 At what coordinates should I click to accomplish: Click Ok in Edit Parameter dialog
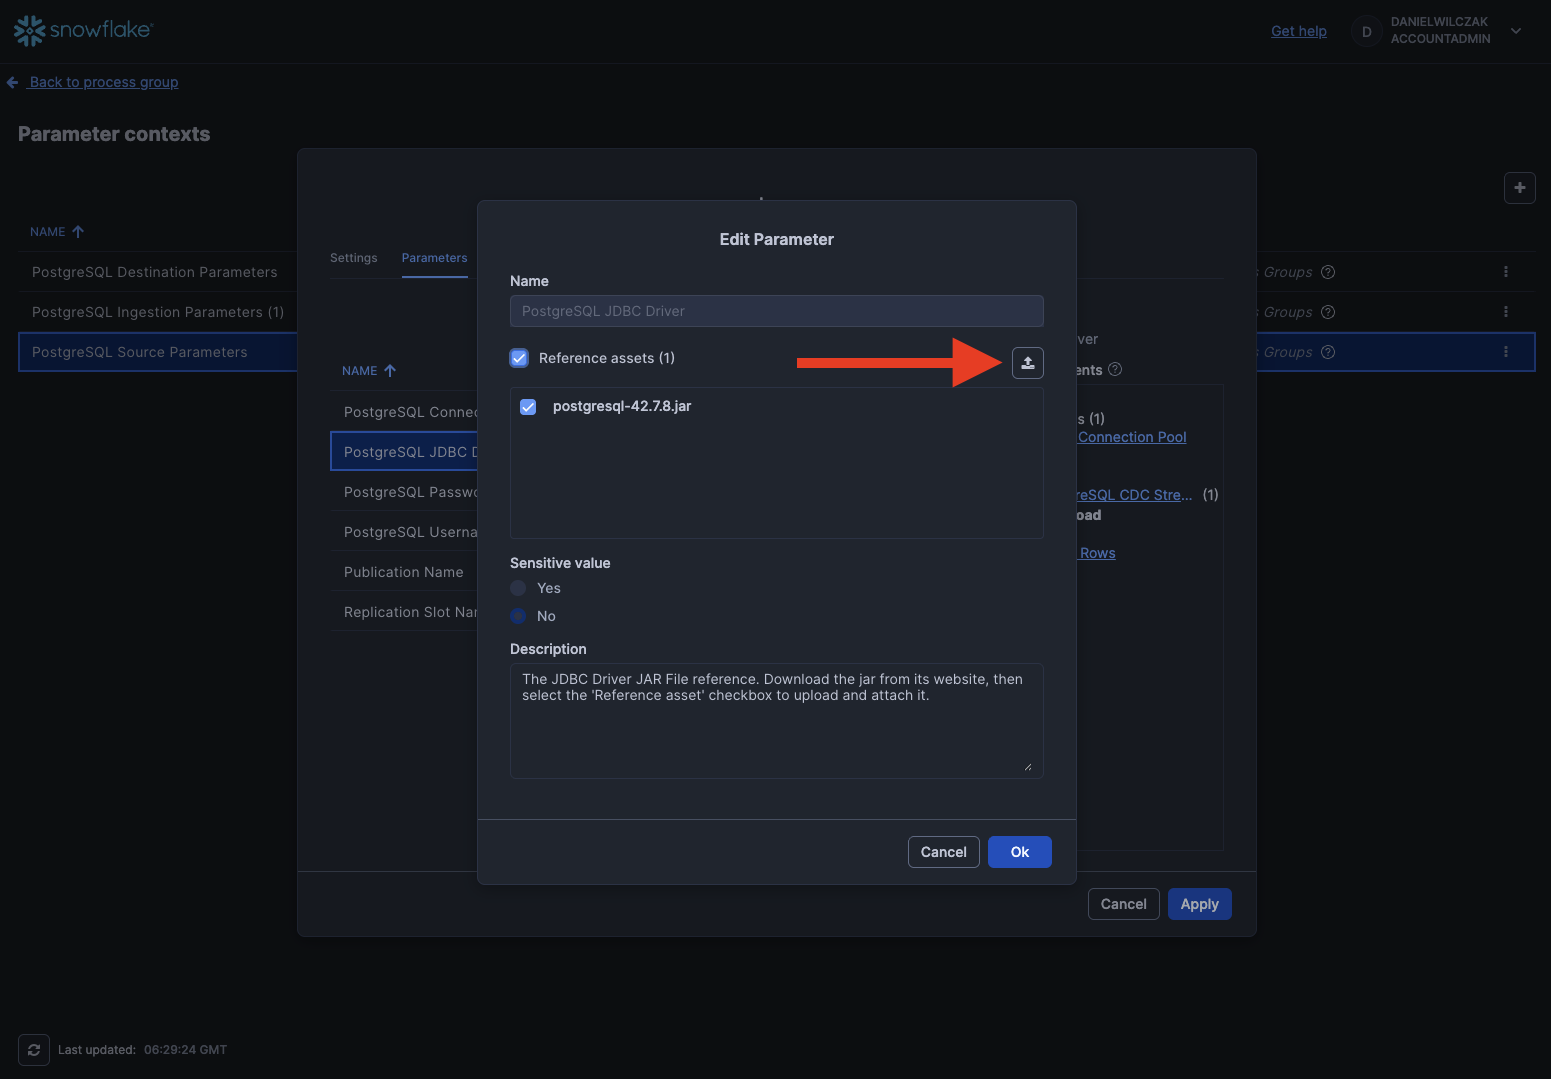(x=1019, y=852)
